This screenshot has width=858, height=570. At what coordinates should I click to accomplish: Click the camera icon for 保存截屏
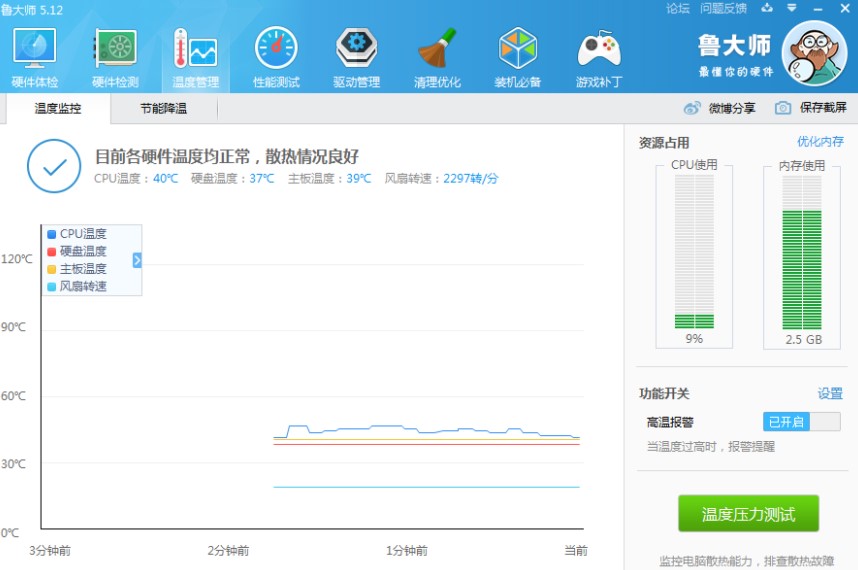pos(783,108)
